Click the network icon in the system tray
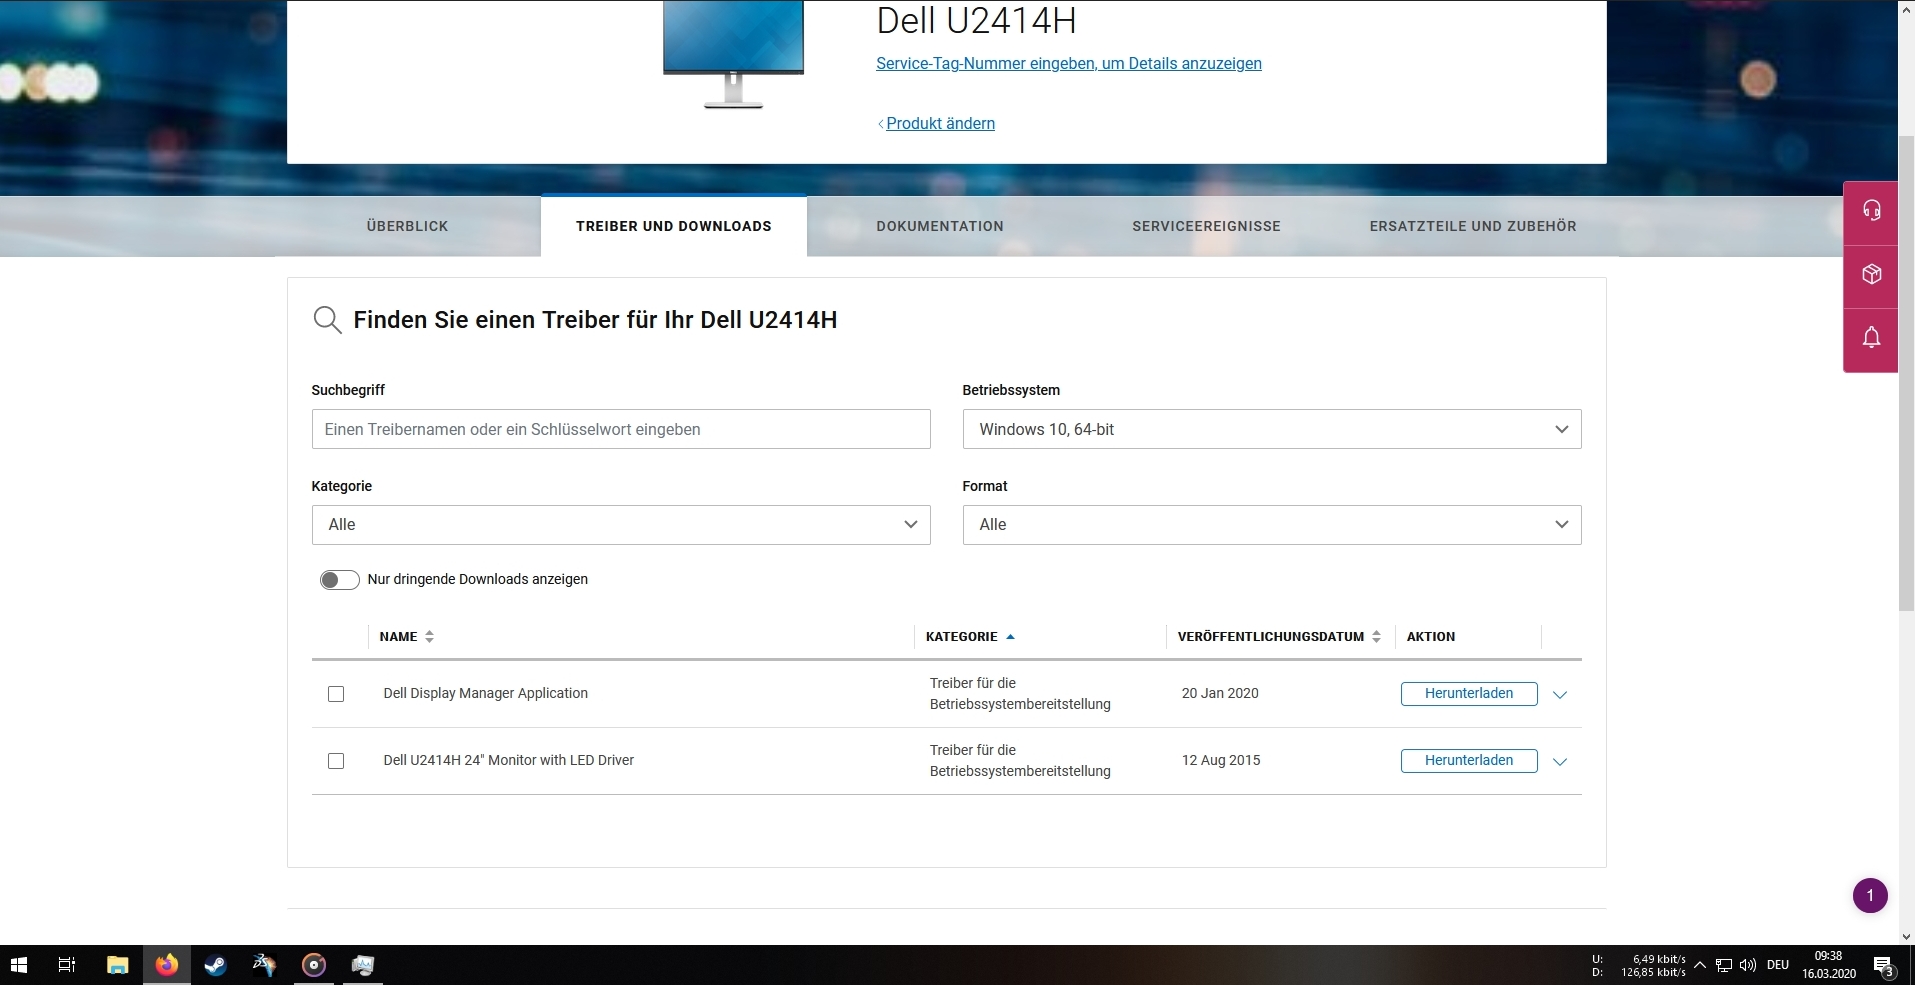The image size is (1915, 985). [x=1724, y=965]
